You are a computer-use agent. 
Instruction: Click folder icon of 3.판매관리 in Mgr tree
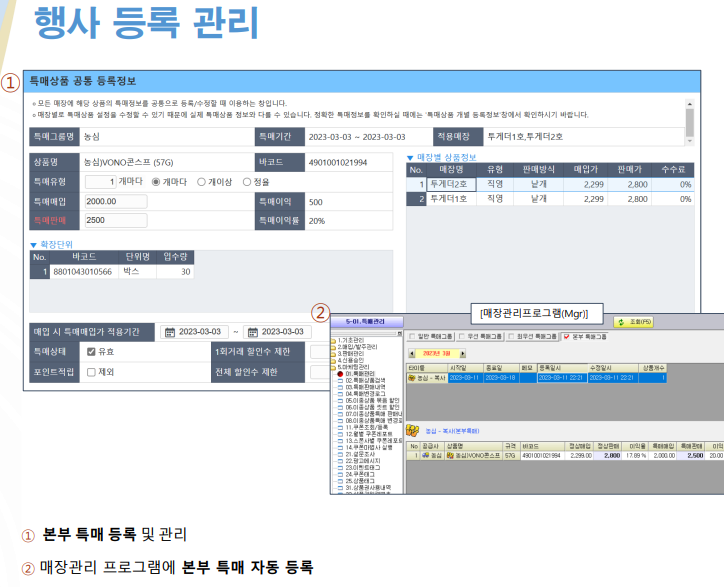[x=333, y=354]
